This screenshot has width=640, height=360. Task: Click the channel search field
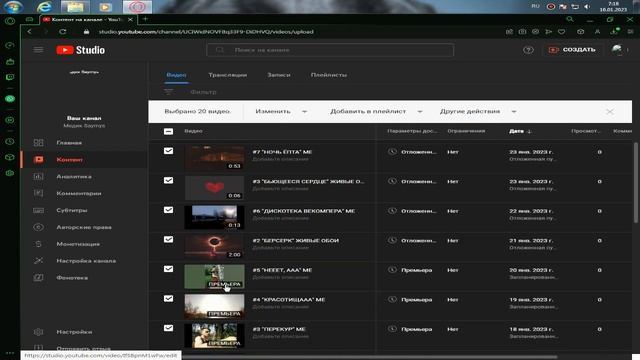point(330,50)
